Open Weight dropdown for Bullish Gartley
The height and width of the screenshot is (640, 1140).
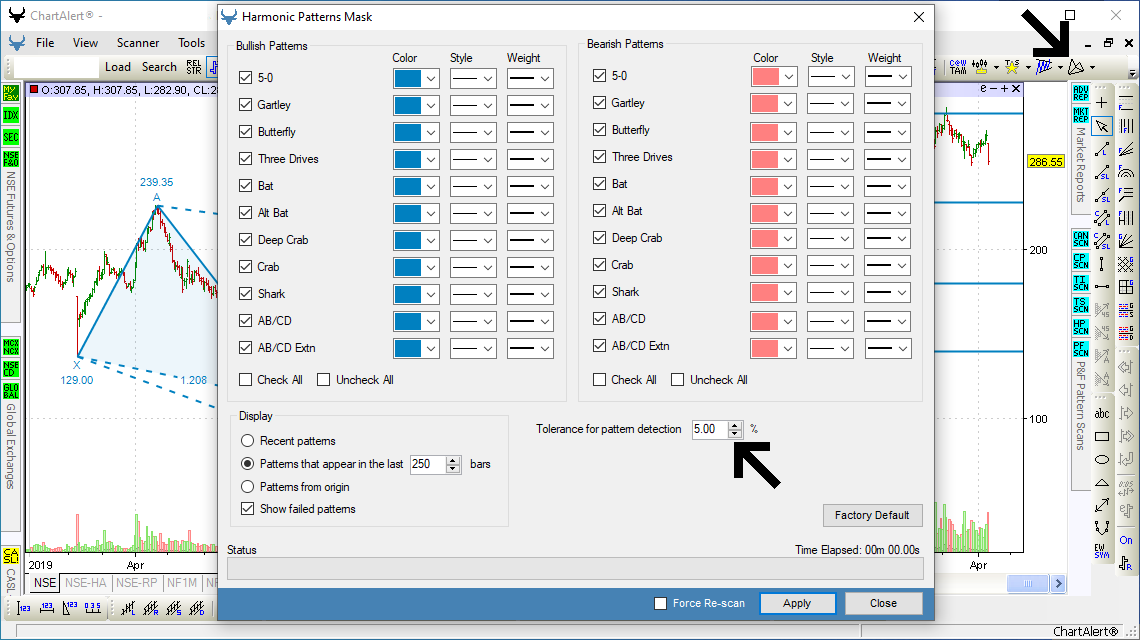point(530,105)
